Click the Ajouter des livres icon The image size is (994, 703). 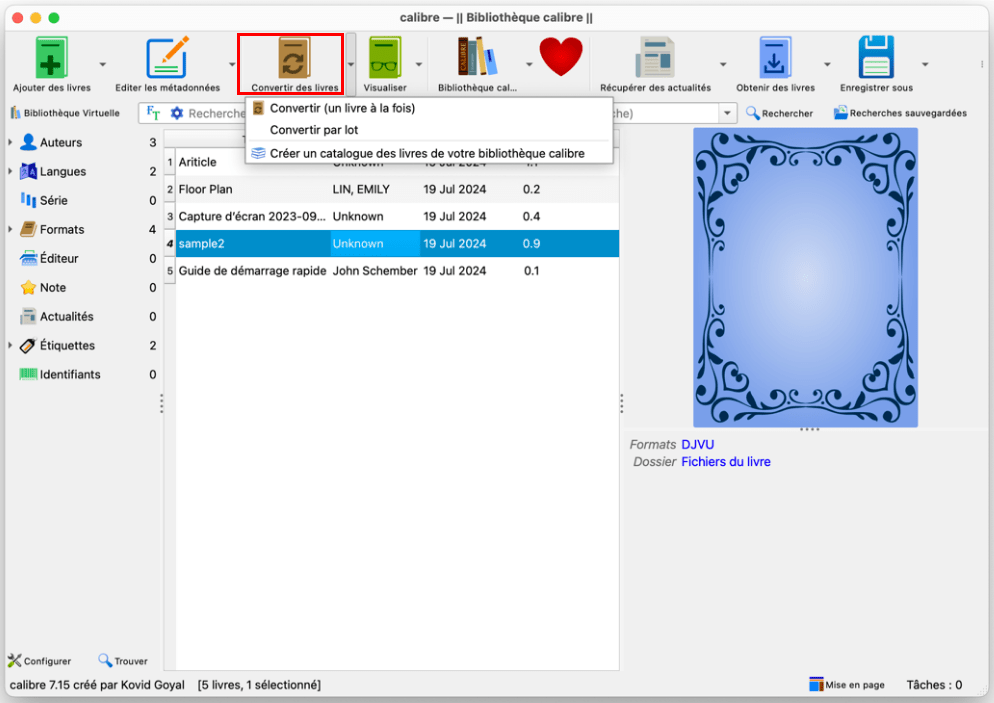click(51, 58)
